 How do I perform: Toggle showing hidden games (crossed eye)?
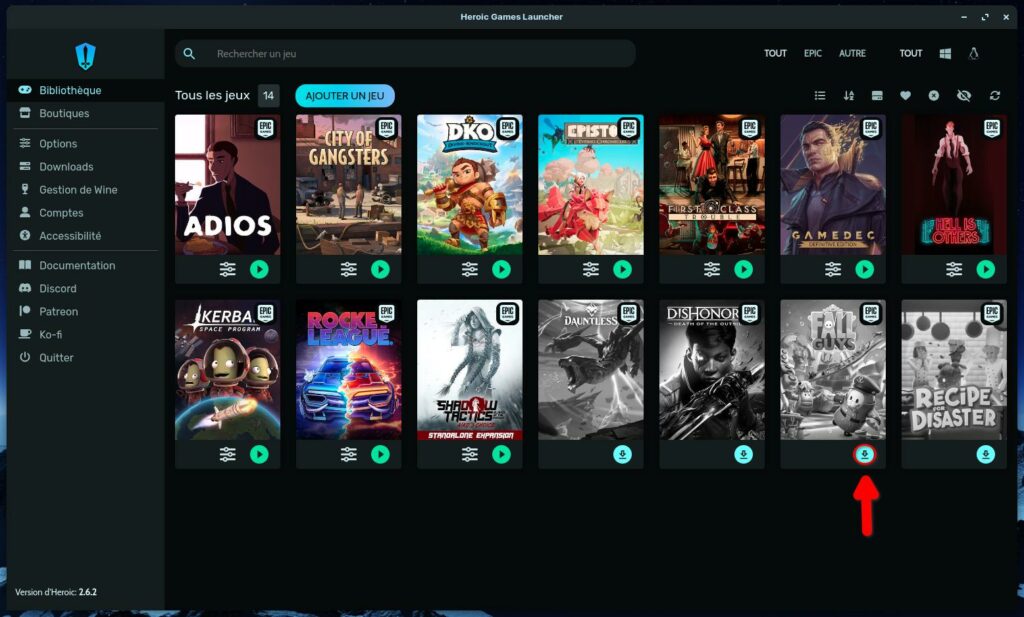(964, 96)
